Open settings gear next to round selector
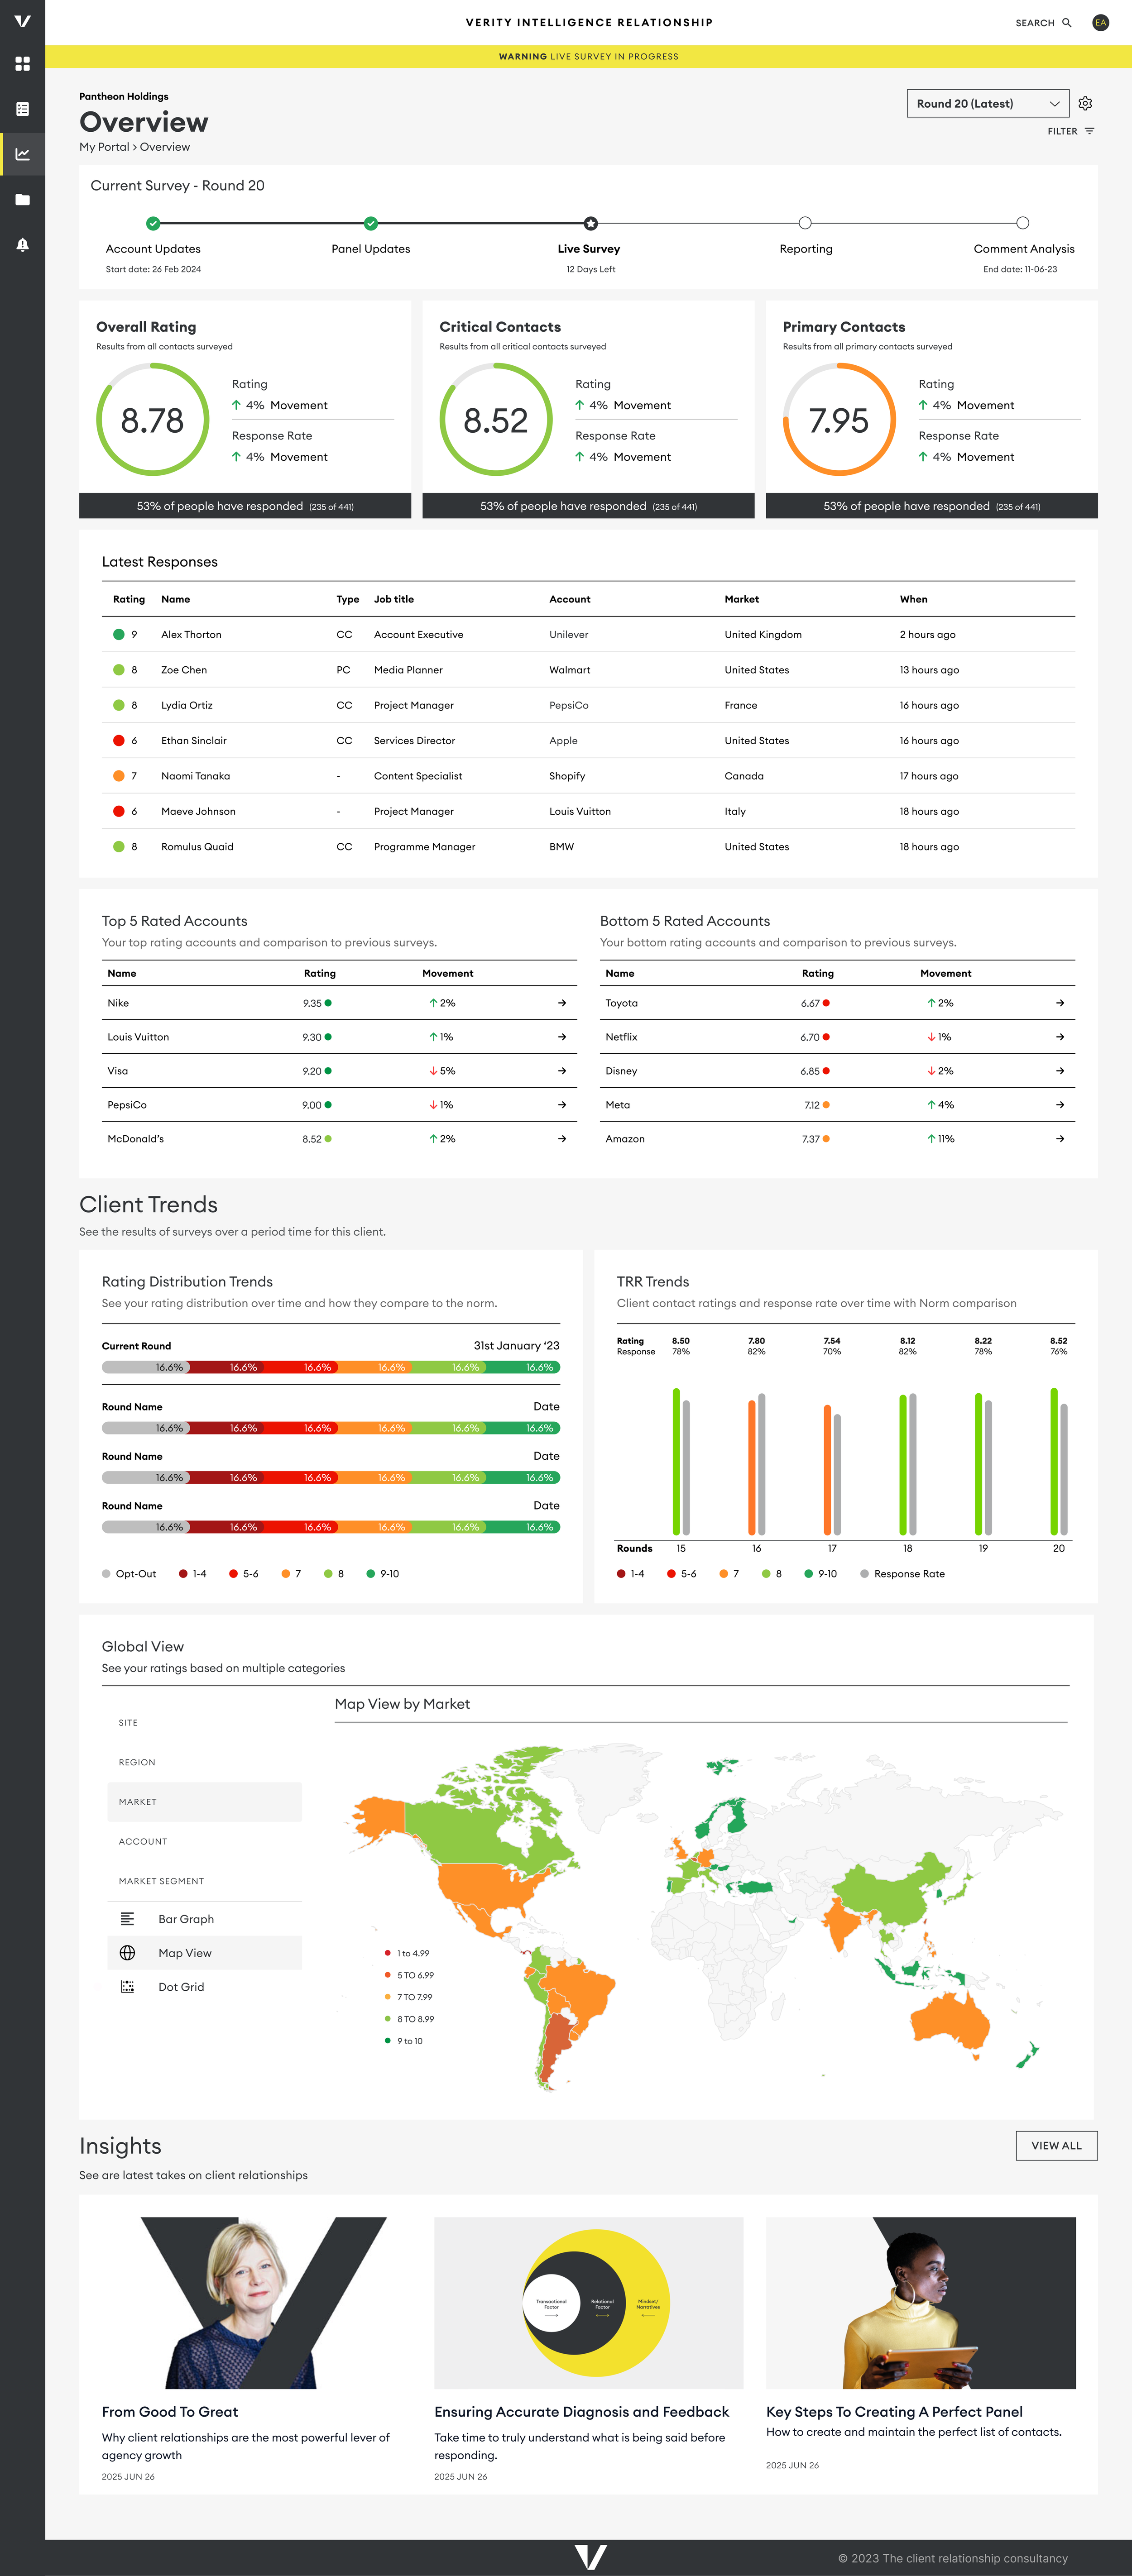This screenshot has width=1132, height=2576. (1085, 103)
